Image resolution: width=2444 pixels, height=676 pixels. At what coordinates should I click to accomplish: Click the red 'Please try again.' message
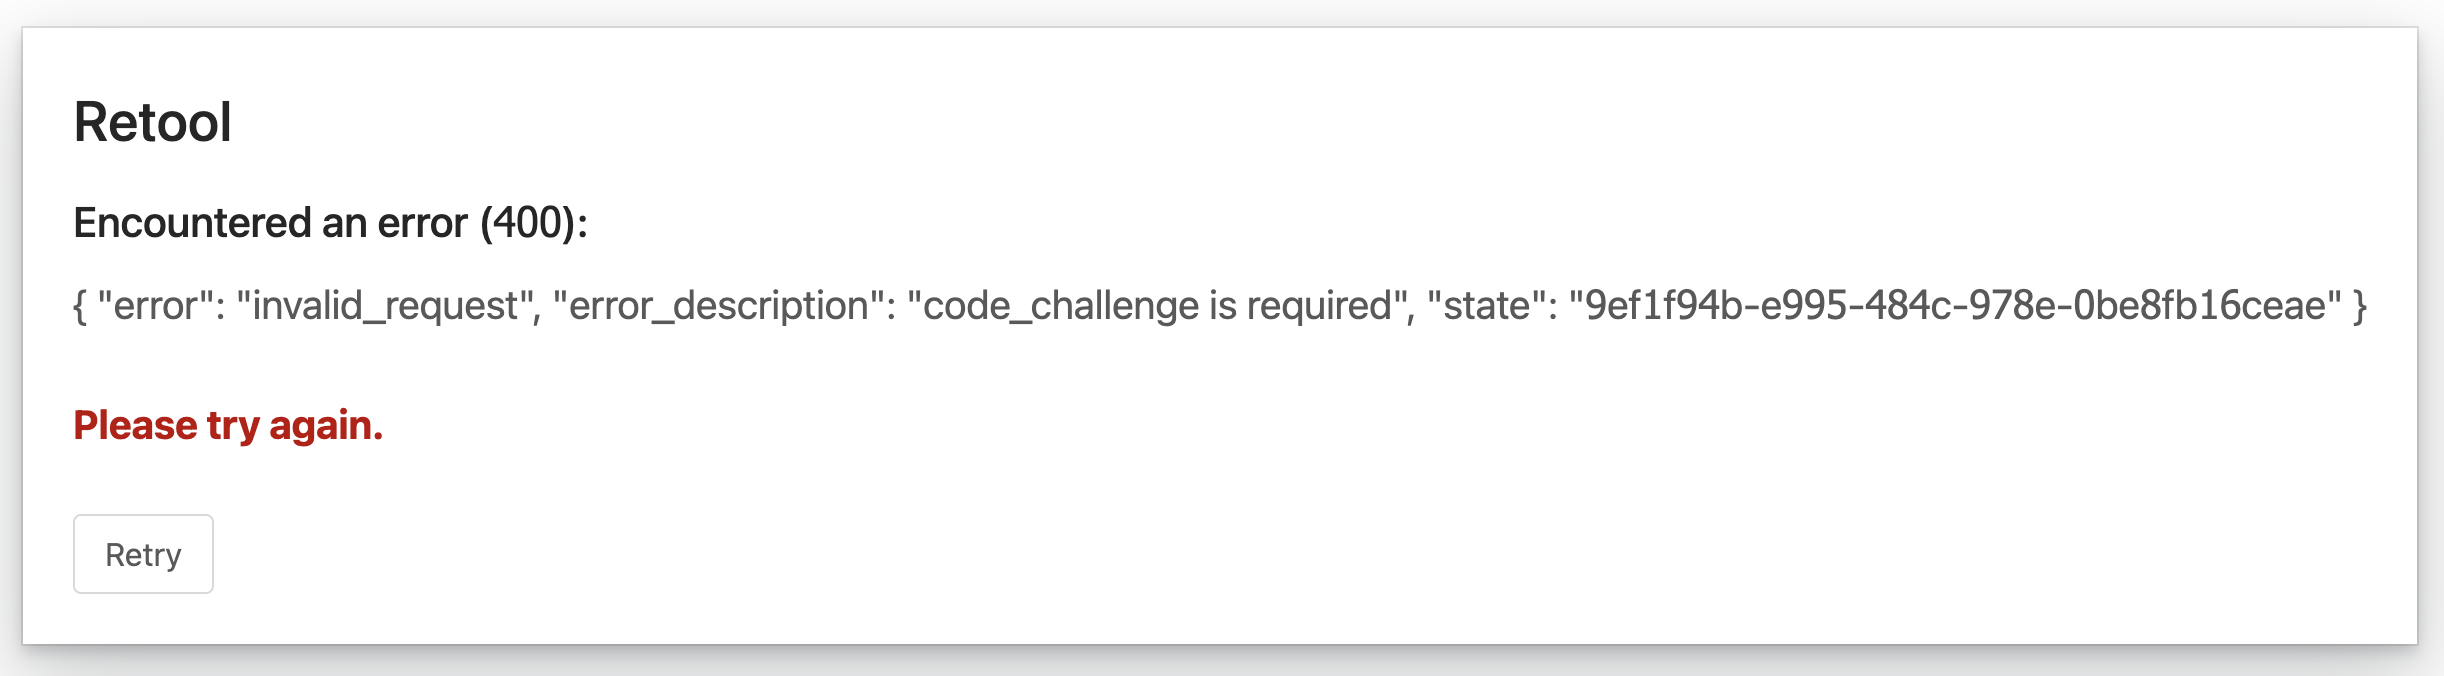(228, 426)
